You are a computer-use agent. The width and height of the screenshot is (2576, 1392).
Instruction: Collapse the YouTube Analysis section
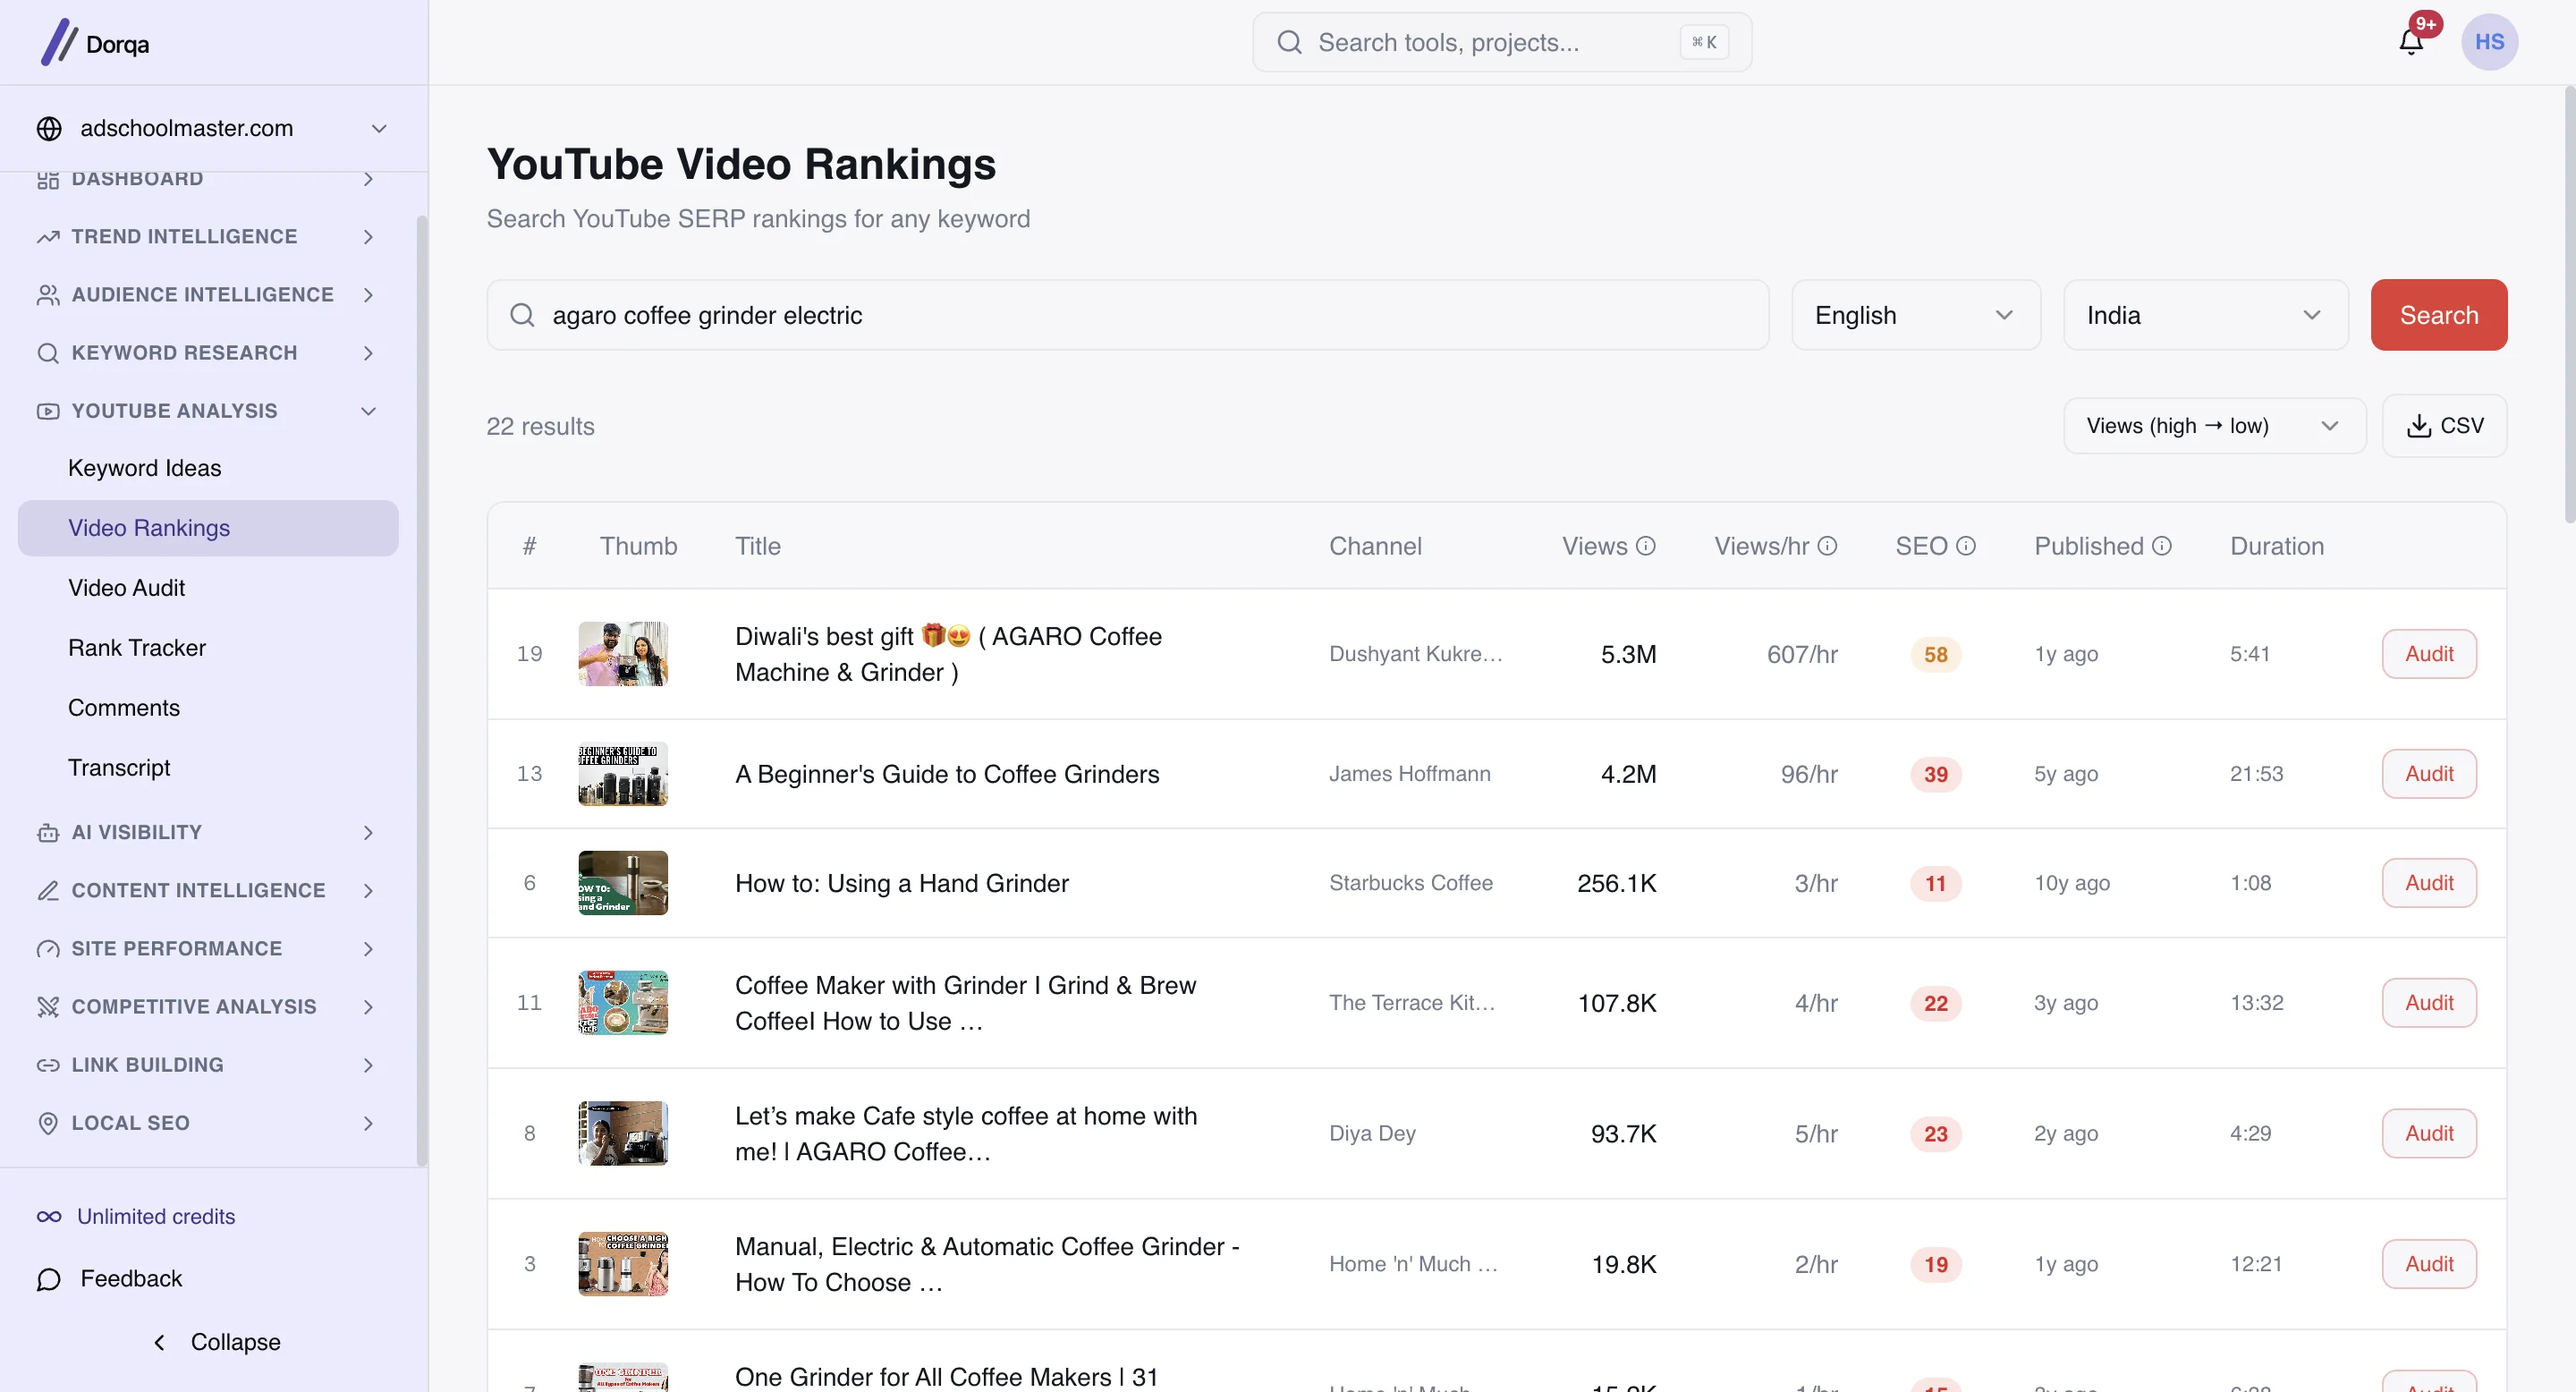click(x=368, y=411)
